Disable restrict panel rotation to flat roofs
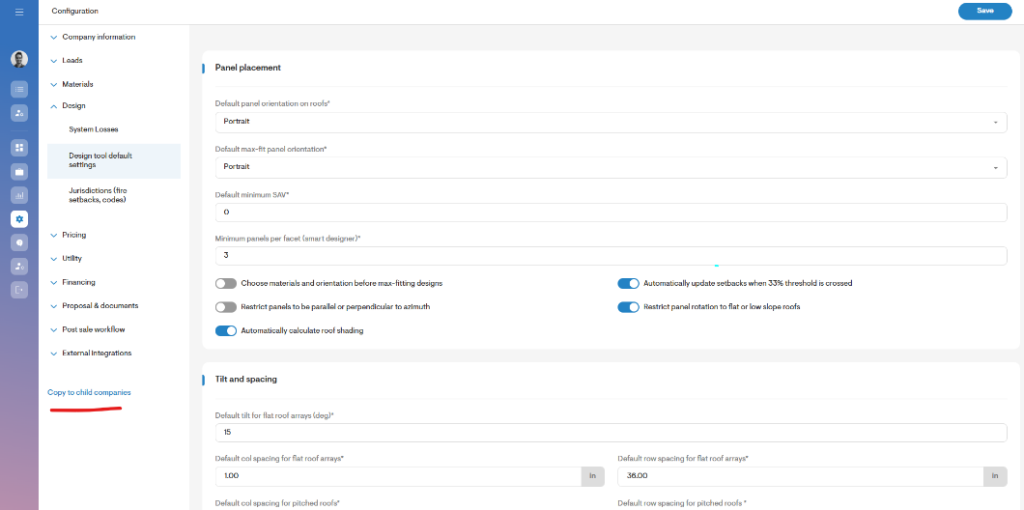This screenshot has height=510, width=1024. (628, 307)
